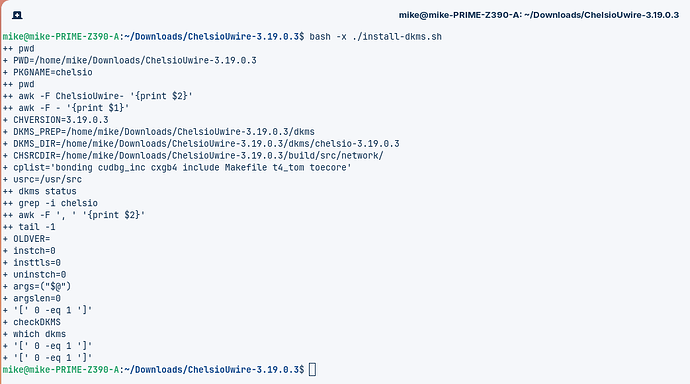Image resolution: width=690 pixels, height=384 pixels.
Task: Click the PKGNAME=chelsio output line
Action: coord(48,72)
